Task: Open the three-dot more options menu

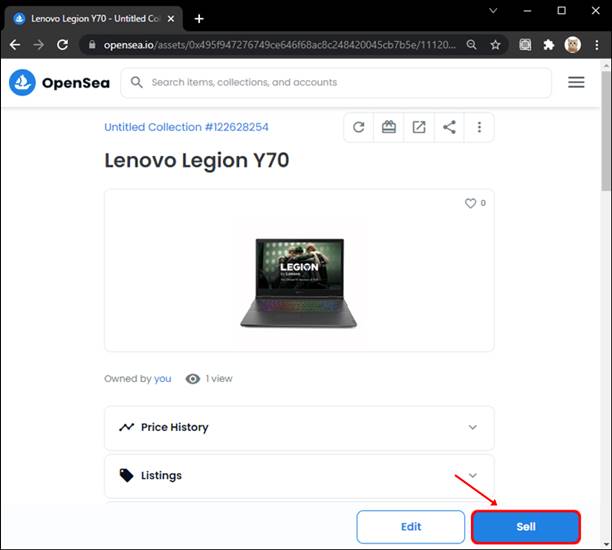Action: [x=479, y=127]
